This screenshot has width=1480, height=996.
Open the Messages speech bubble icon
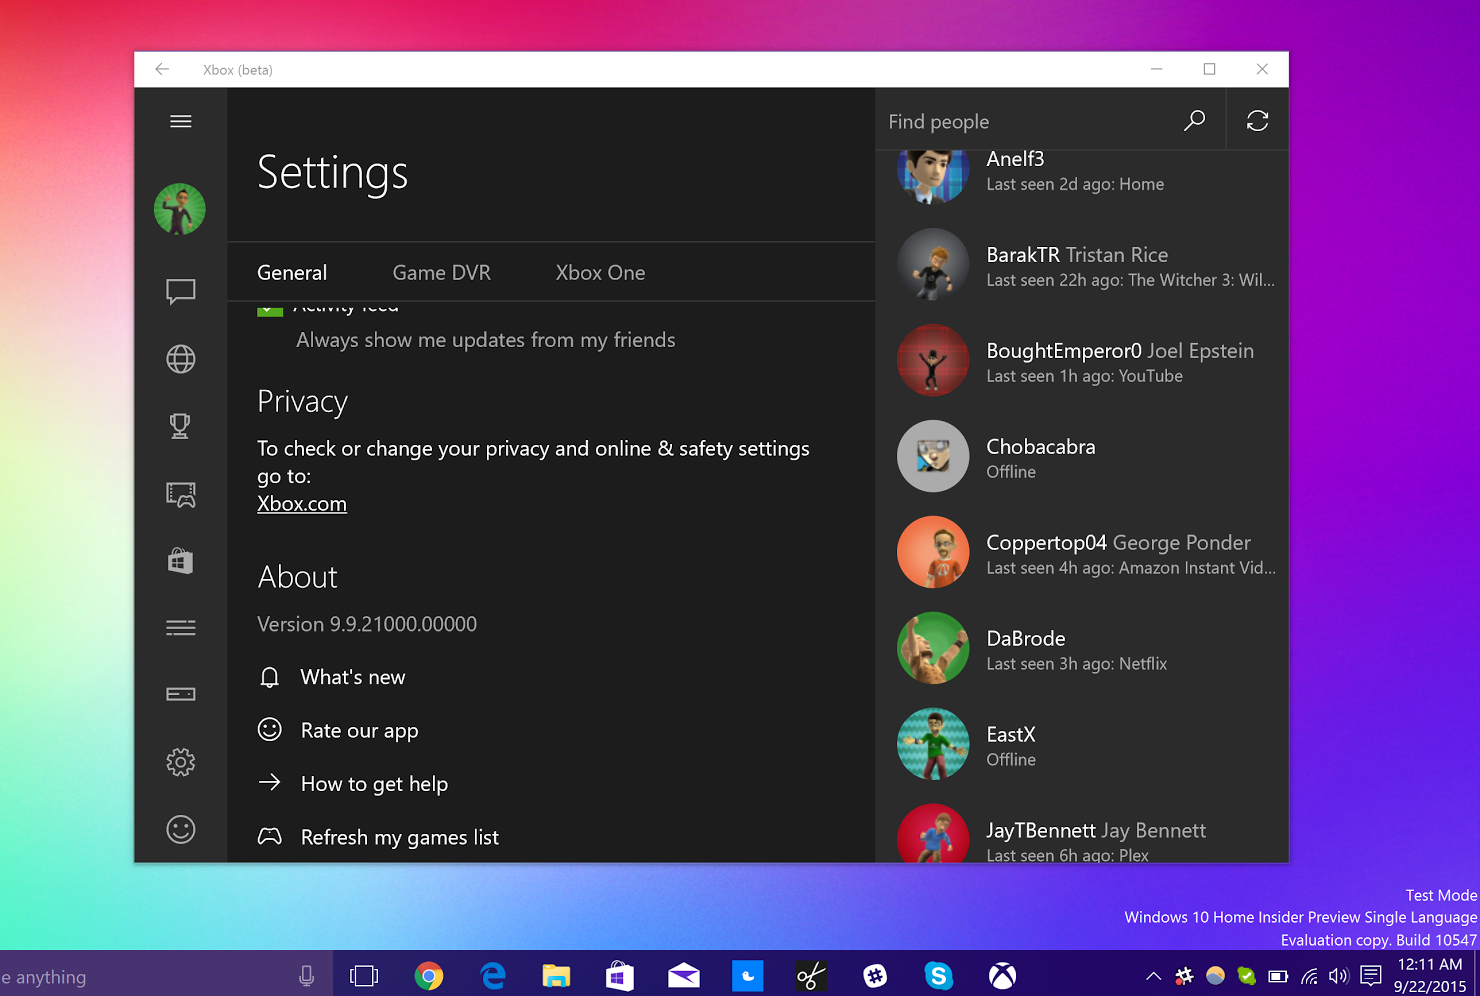tap(181, 291)
